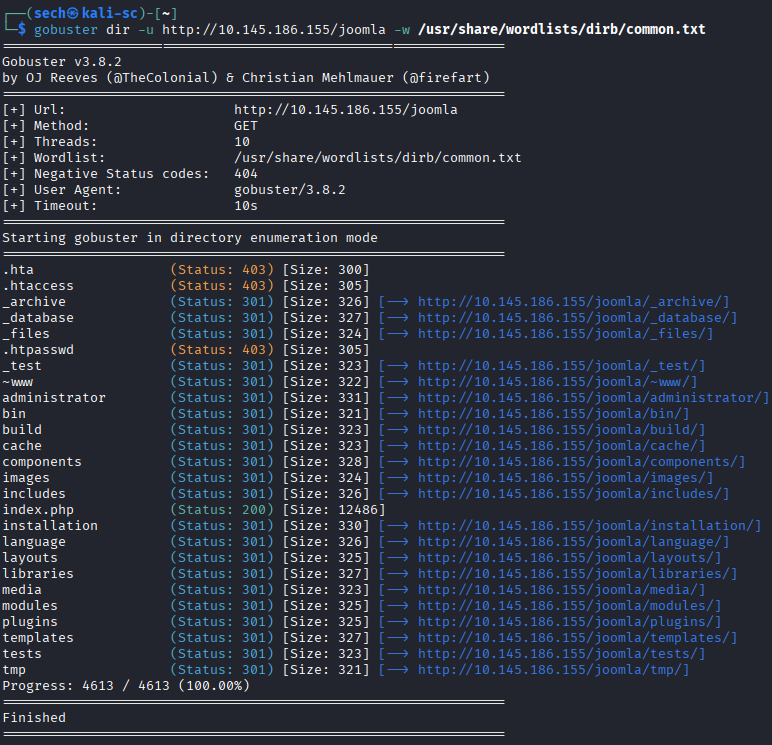The width and height of the screenshot is (772, 745).
Task: Click the 'Status: 200' text for index.php
Action: 222,510
